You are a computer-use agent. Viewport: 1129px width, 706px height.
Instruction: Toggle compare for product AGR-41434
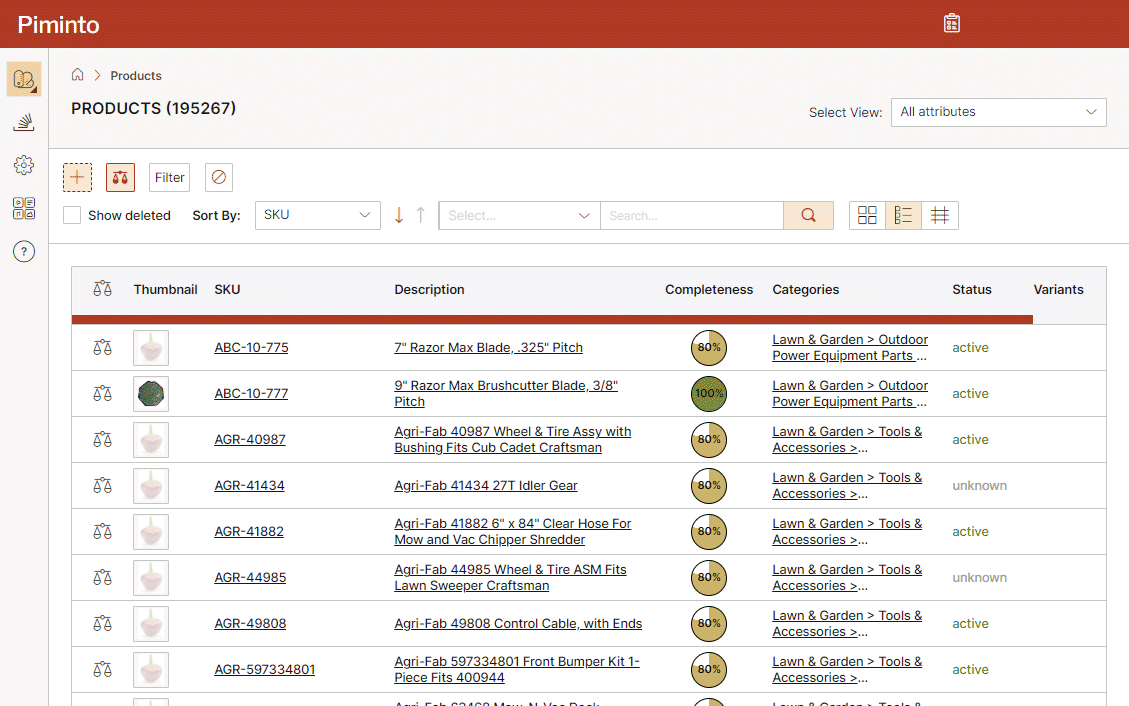click(x=102, y=485)
